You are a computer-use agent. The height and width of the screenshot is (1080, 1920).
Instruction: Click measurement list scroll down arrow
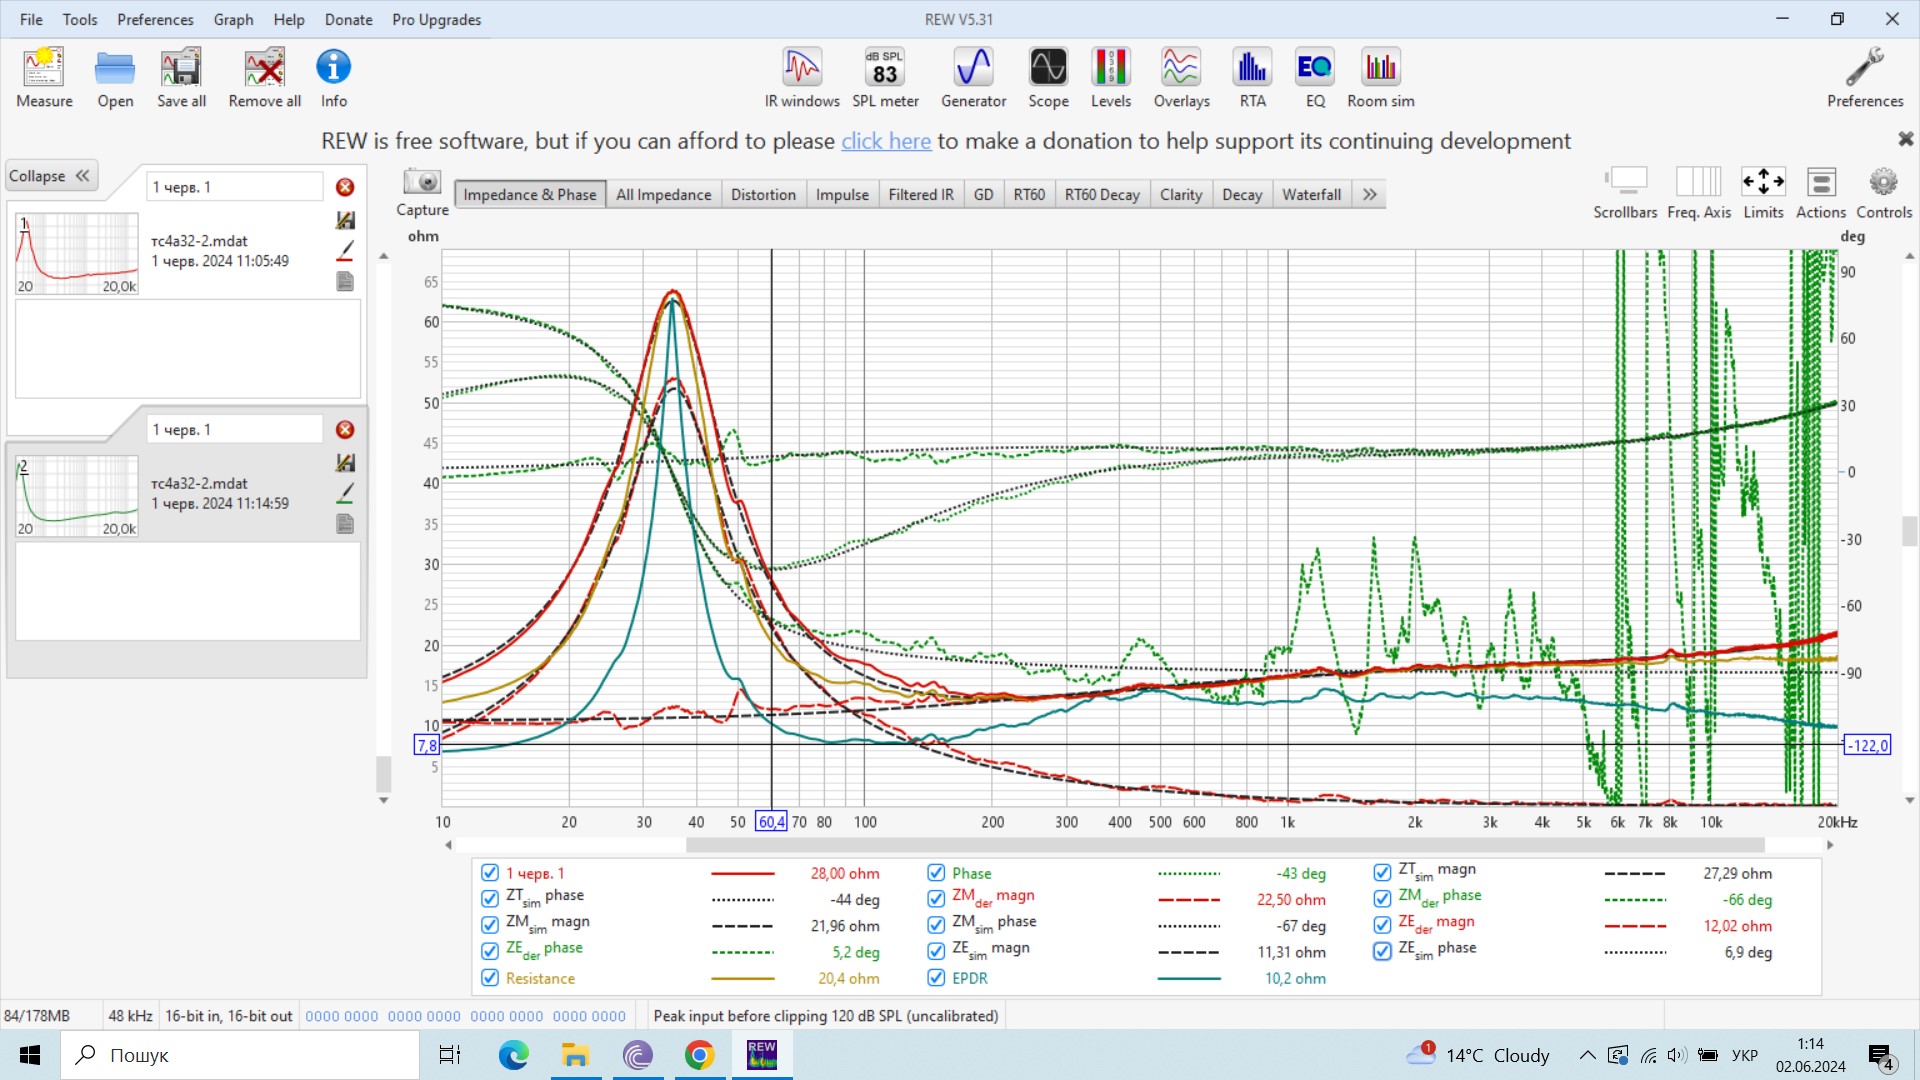[383, 800]
